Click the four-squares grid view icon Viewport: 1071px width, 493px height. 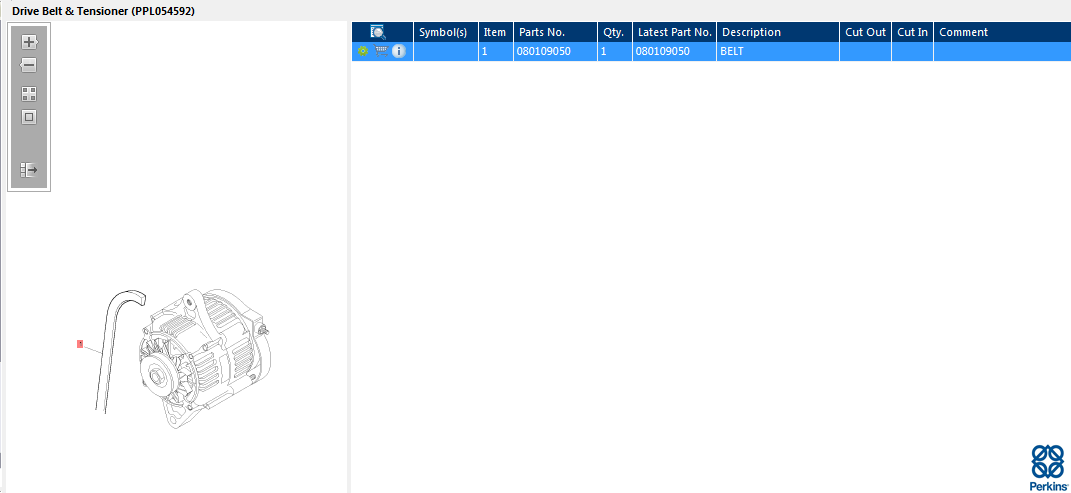tap(29, 94)
